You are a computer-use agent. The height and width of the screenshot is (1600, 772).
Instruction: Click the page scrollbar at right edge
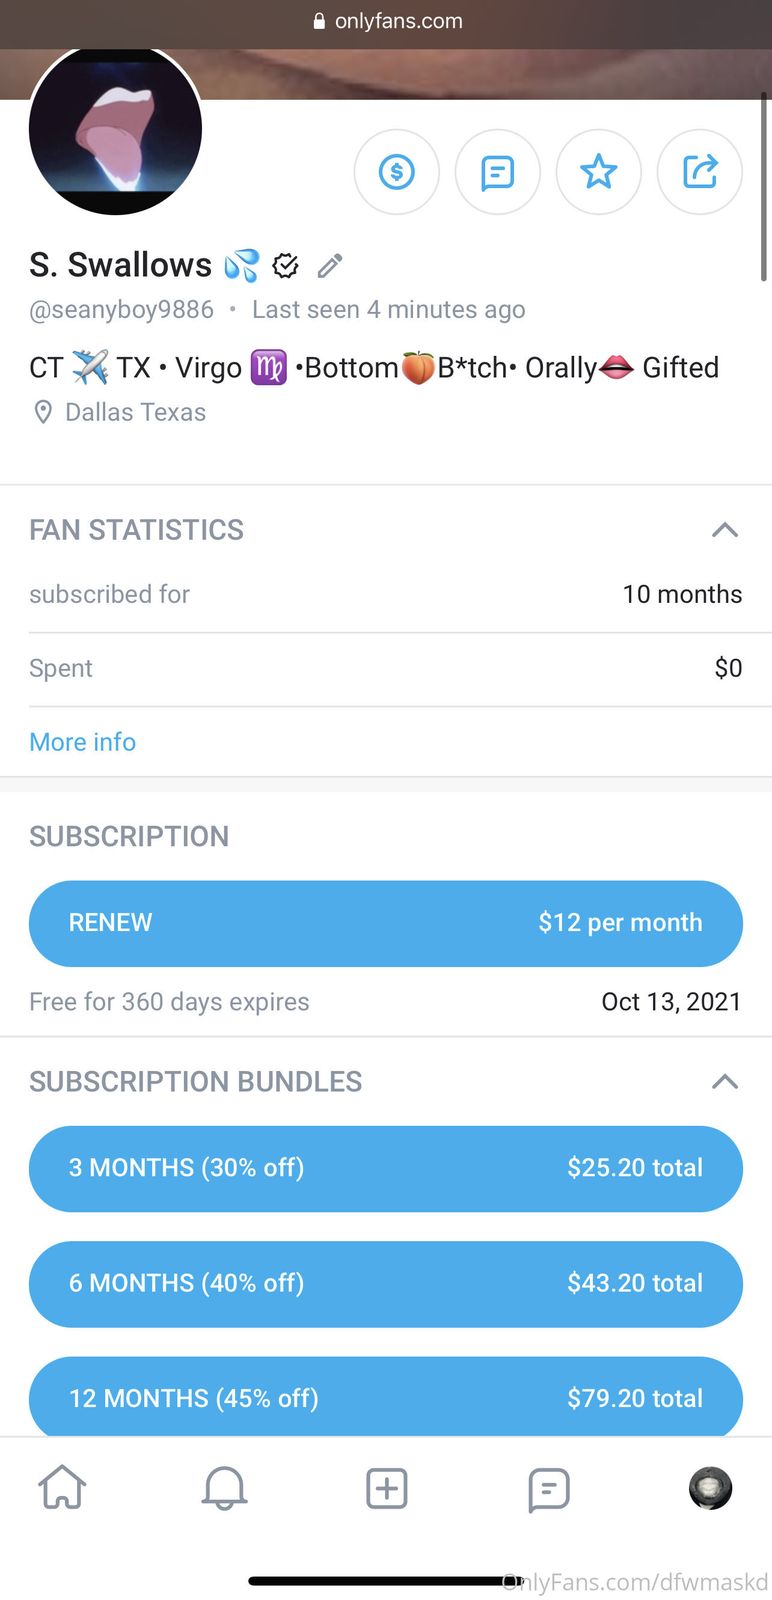(764, 187)
